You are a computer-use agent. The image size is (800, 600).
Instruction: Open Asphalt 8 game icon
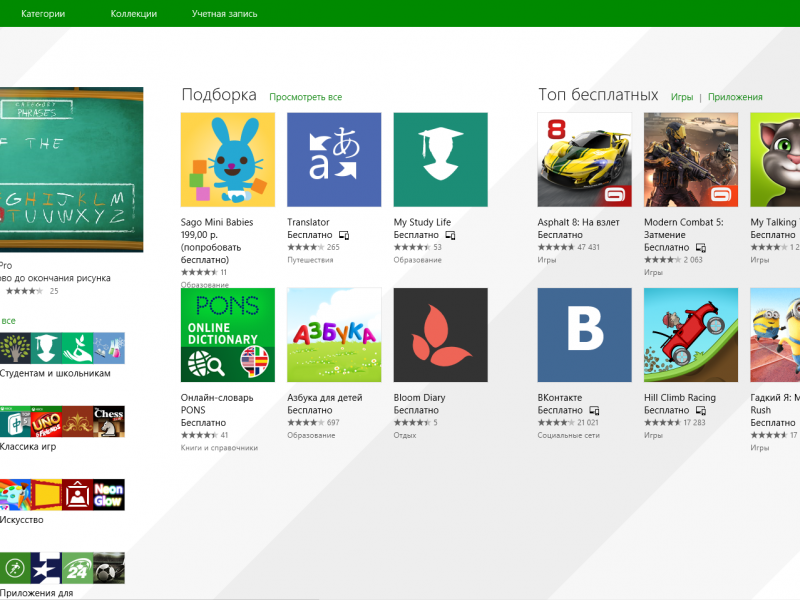(x=585, y=160)
